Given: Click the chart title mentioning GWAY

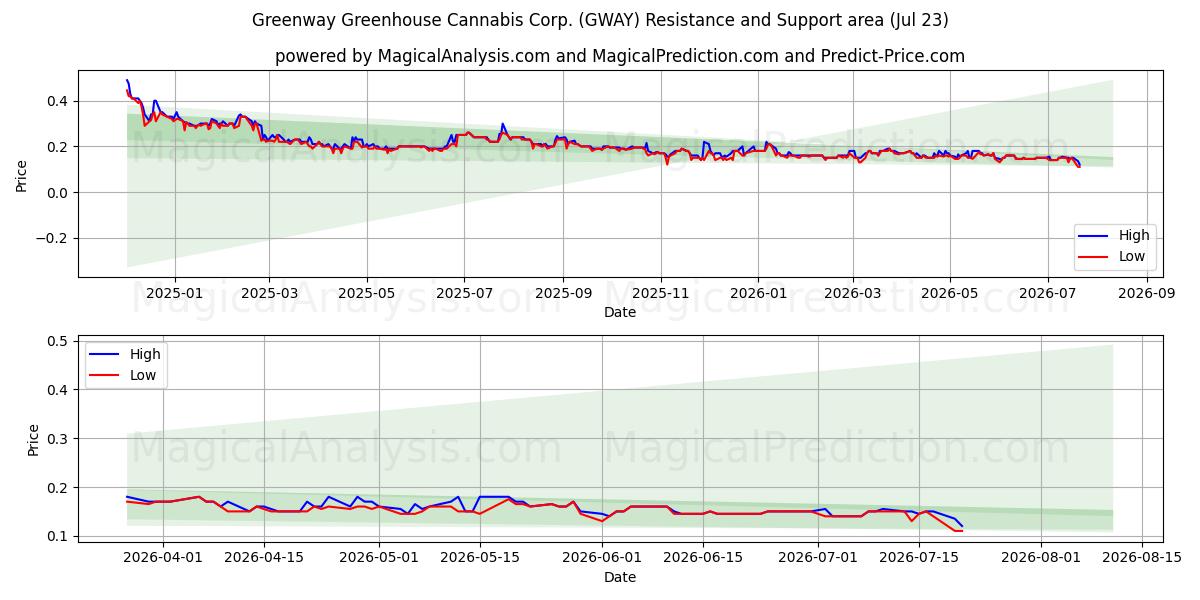Looking at the screenshot, I should click(600, 20).
